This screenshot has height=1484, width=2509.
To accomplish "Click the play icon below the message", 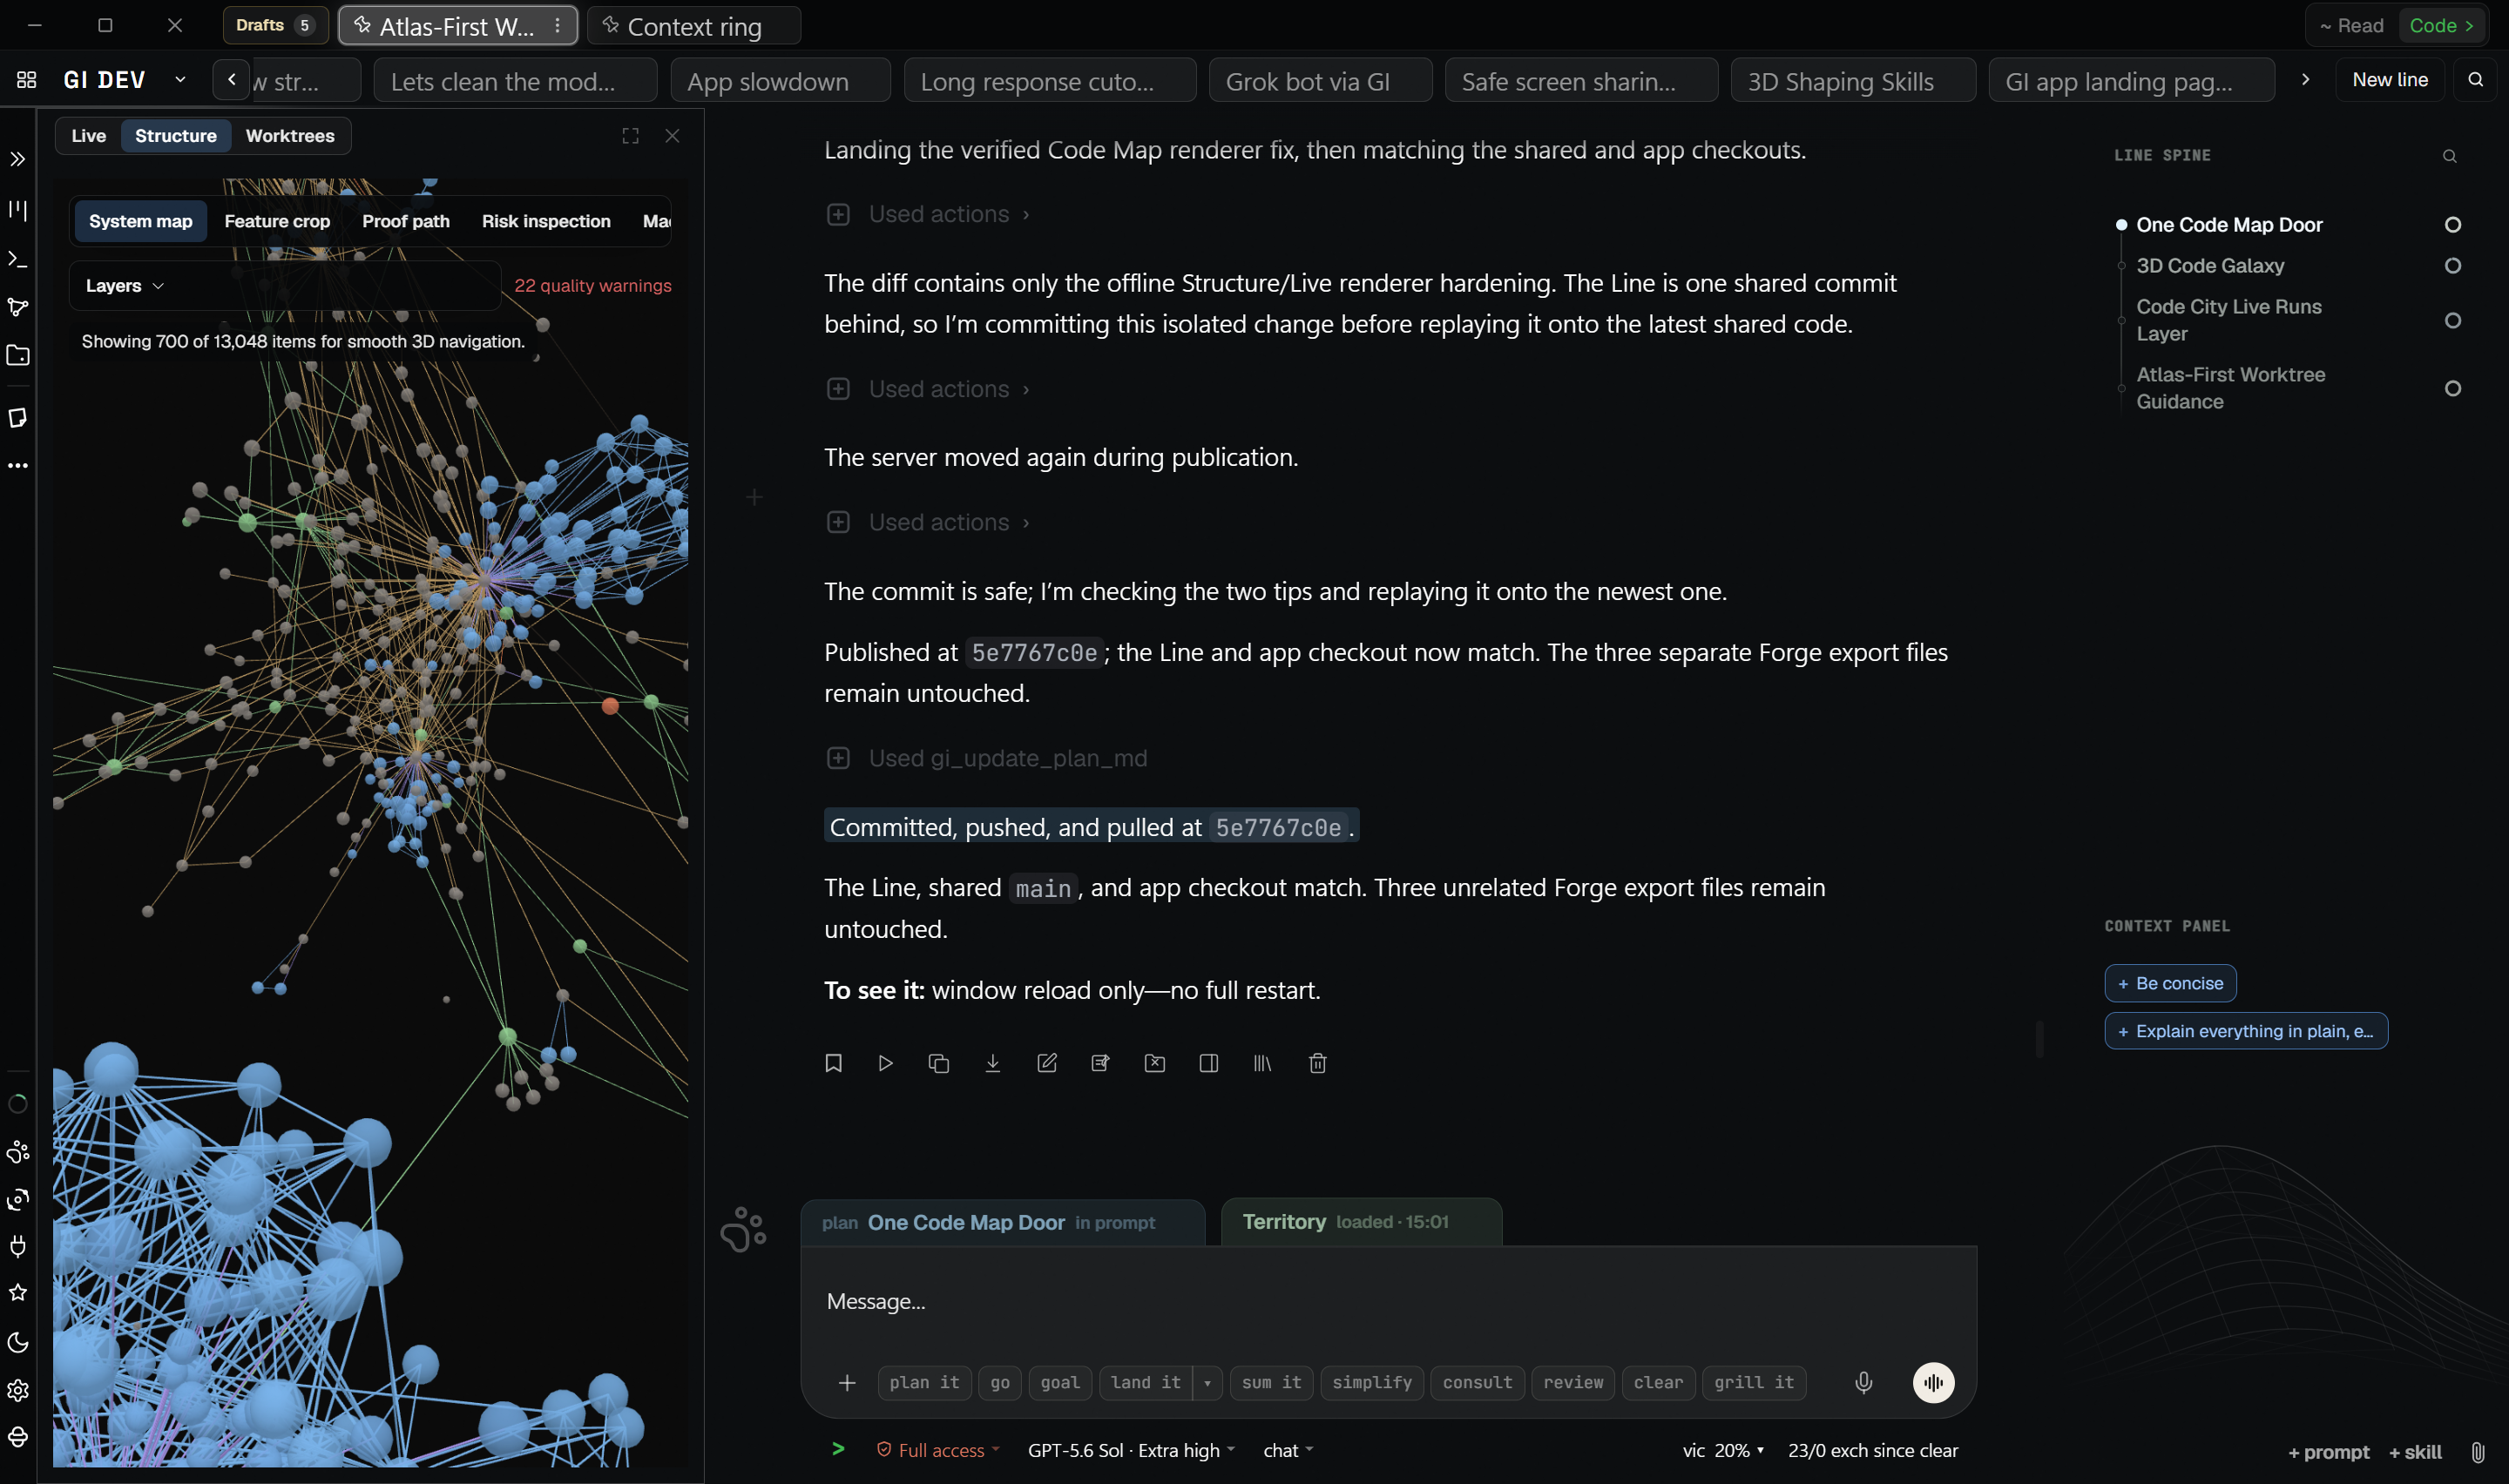I will pos(885,1063).
